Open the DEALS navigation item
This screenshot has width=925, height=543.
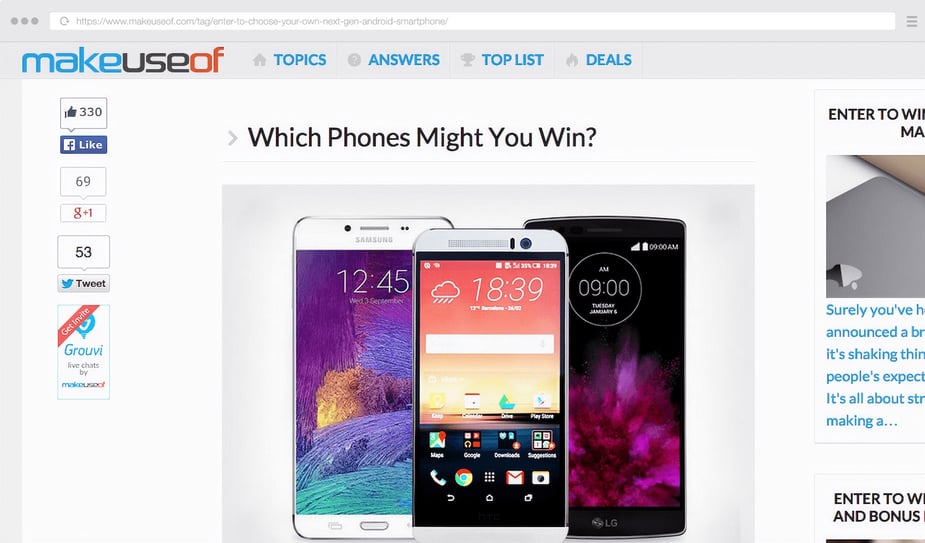tap(609, 60)
